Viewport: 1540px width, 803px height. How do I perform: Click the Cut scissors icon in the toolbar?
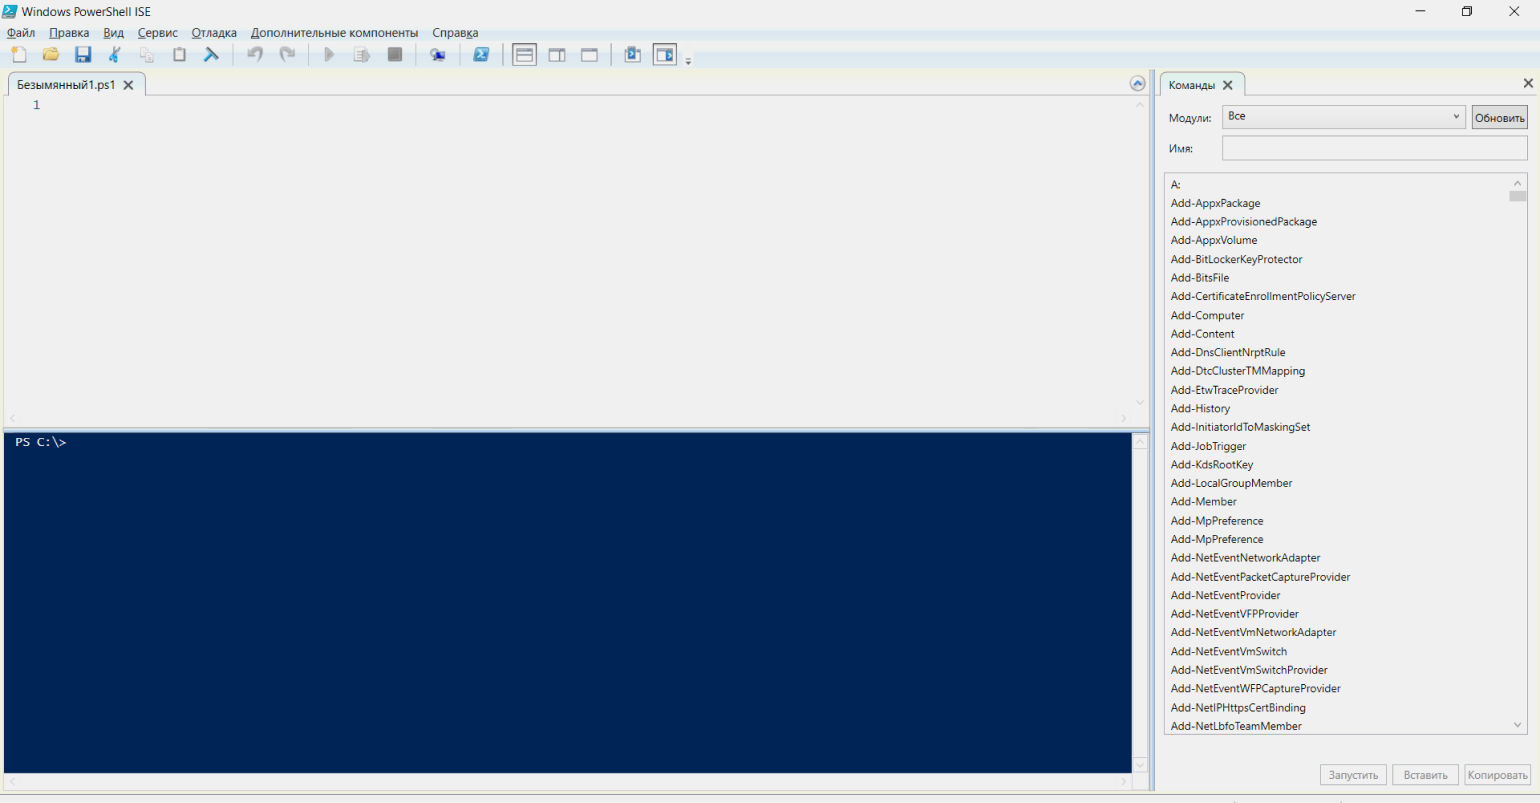click(115, 55)
